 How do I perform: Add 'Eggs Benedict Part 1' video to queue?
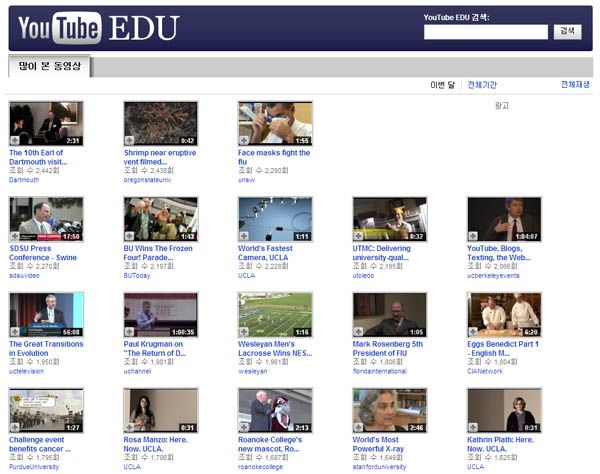pos(473,332)
